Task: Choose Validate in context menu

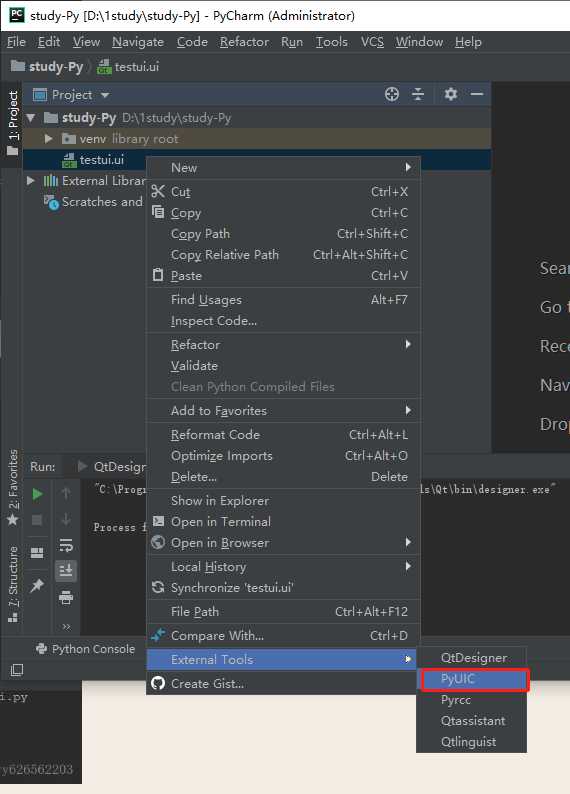Action: click(283, 366)
